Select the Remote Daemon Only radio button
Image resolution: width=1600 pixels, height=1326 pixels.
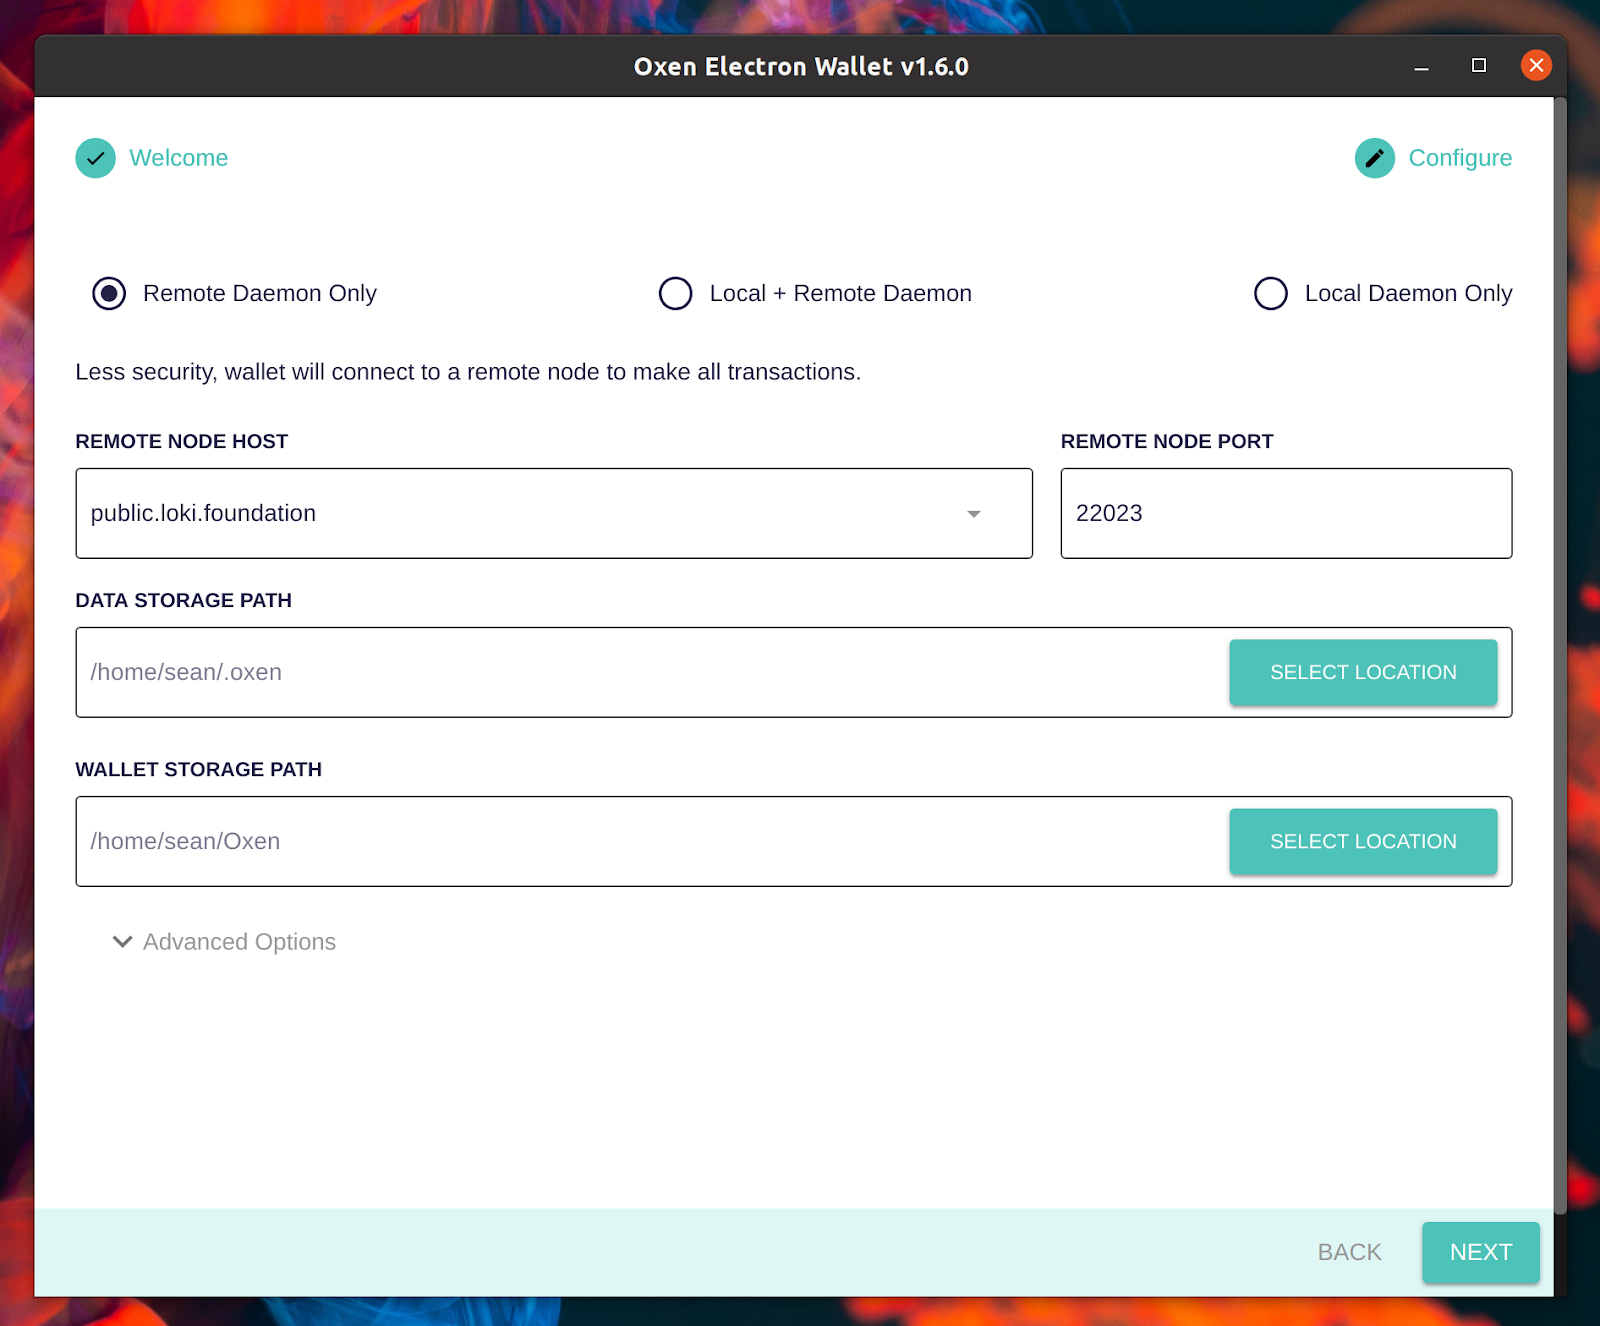[x=109, y=293]
